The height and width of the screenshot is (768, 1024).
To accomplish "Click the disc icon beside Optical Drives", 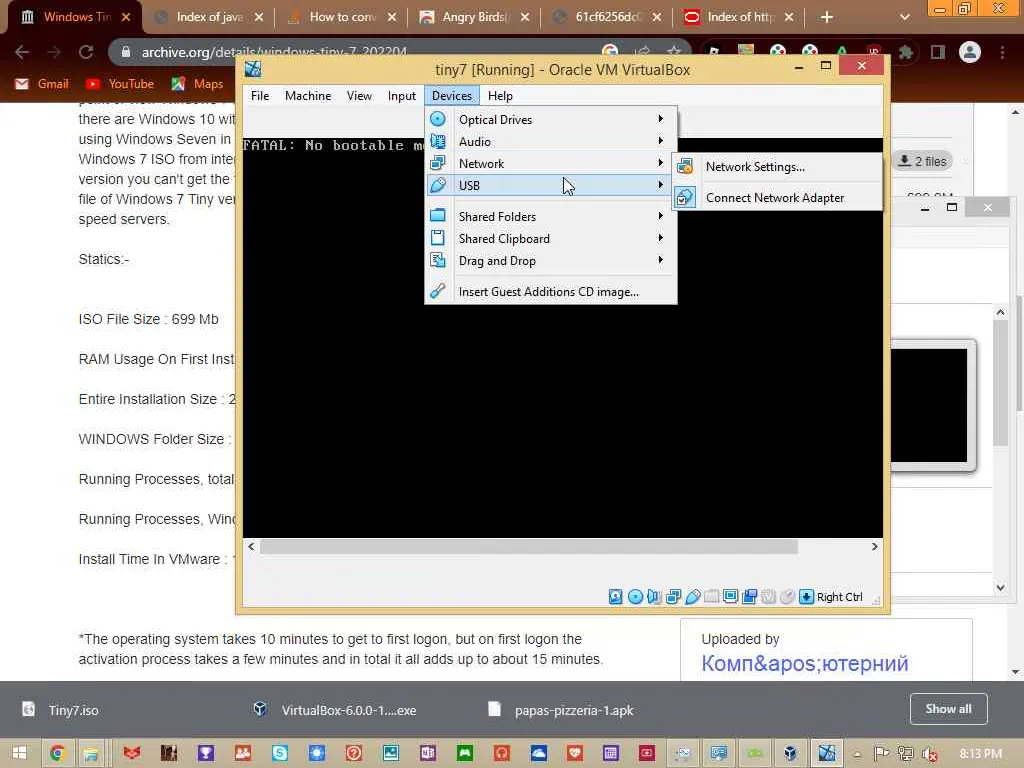I will click(438, 119).
